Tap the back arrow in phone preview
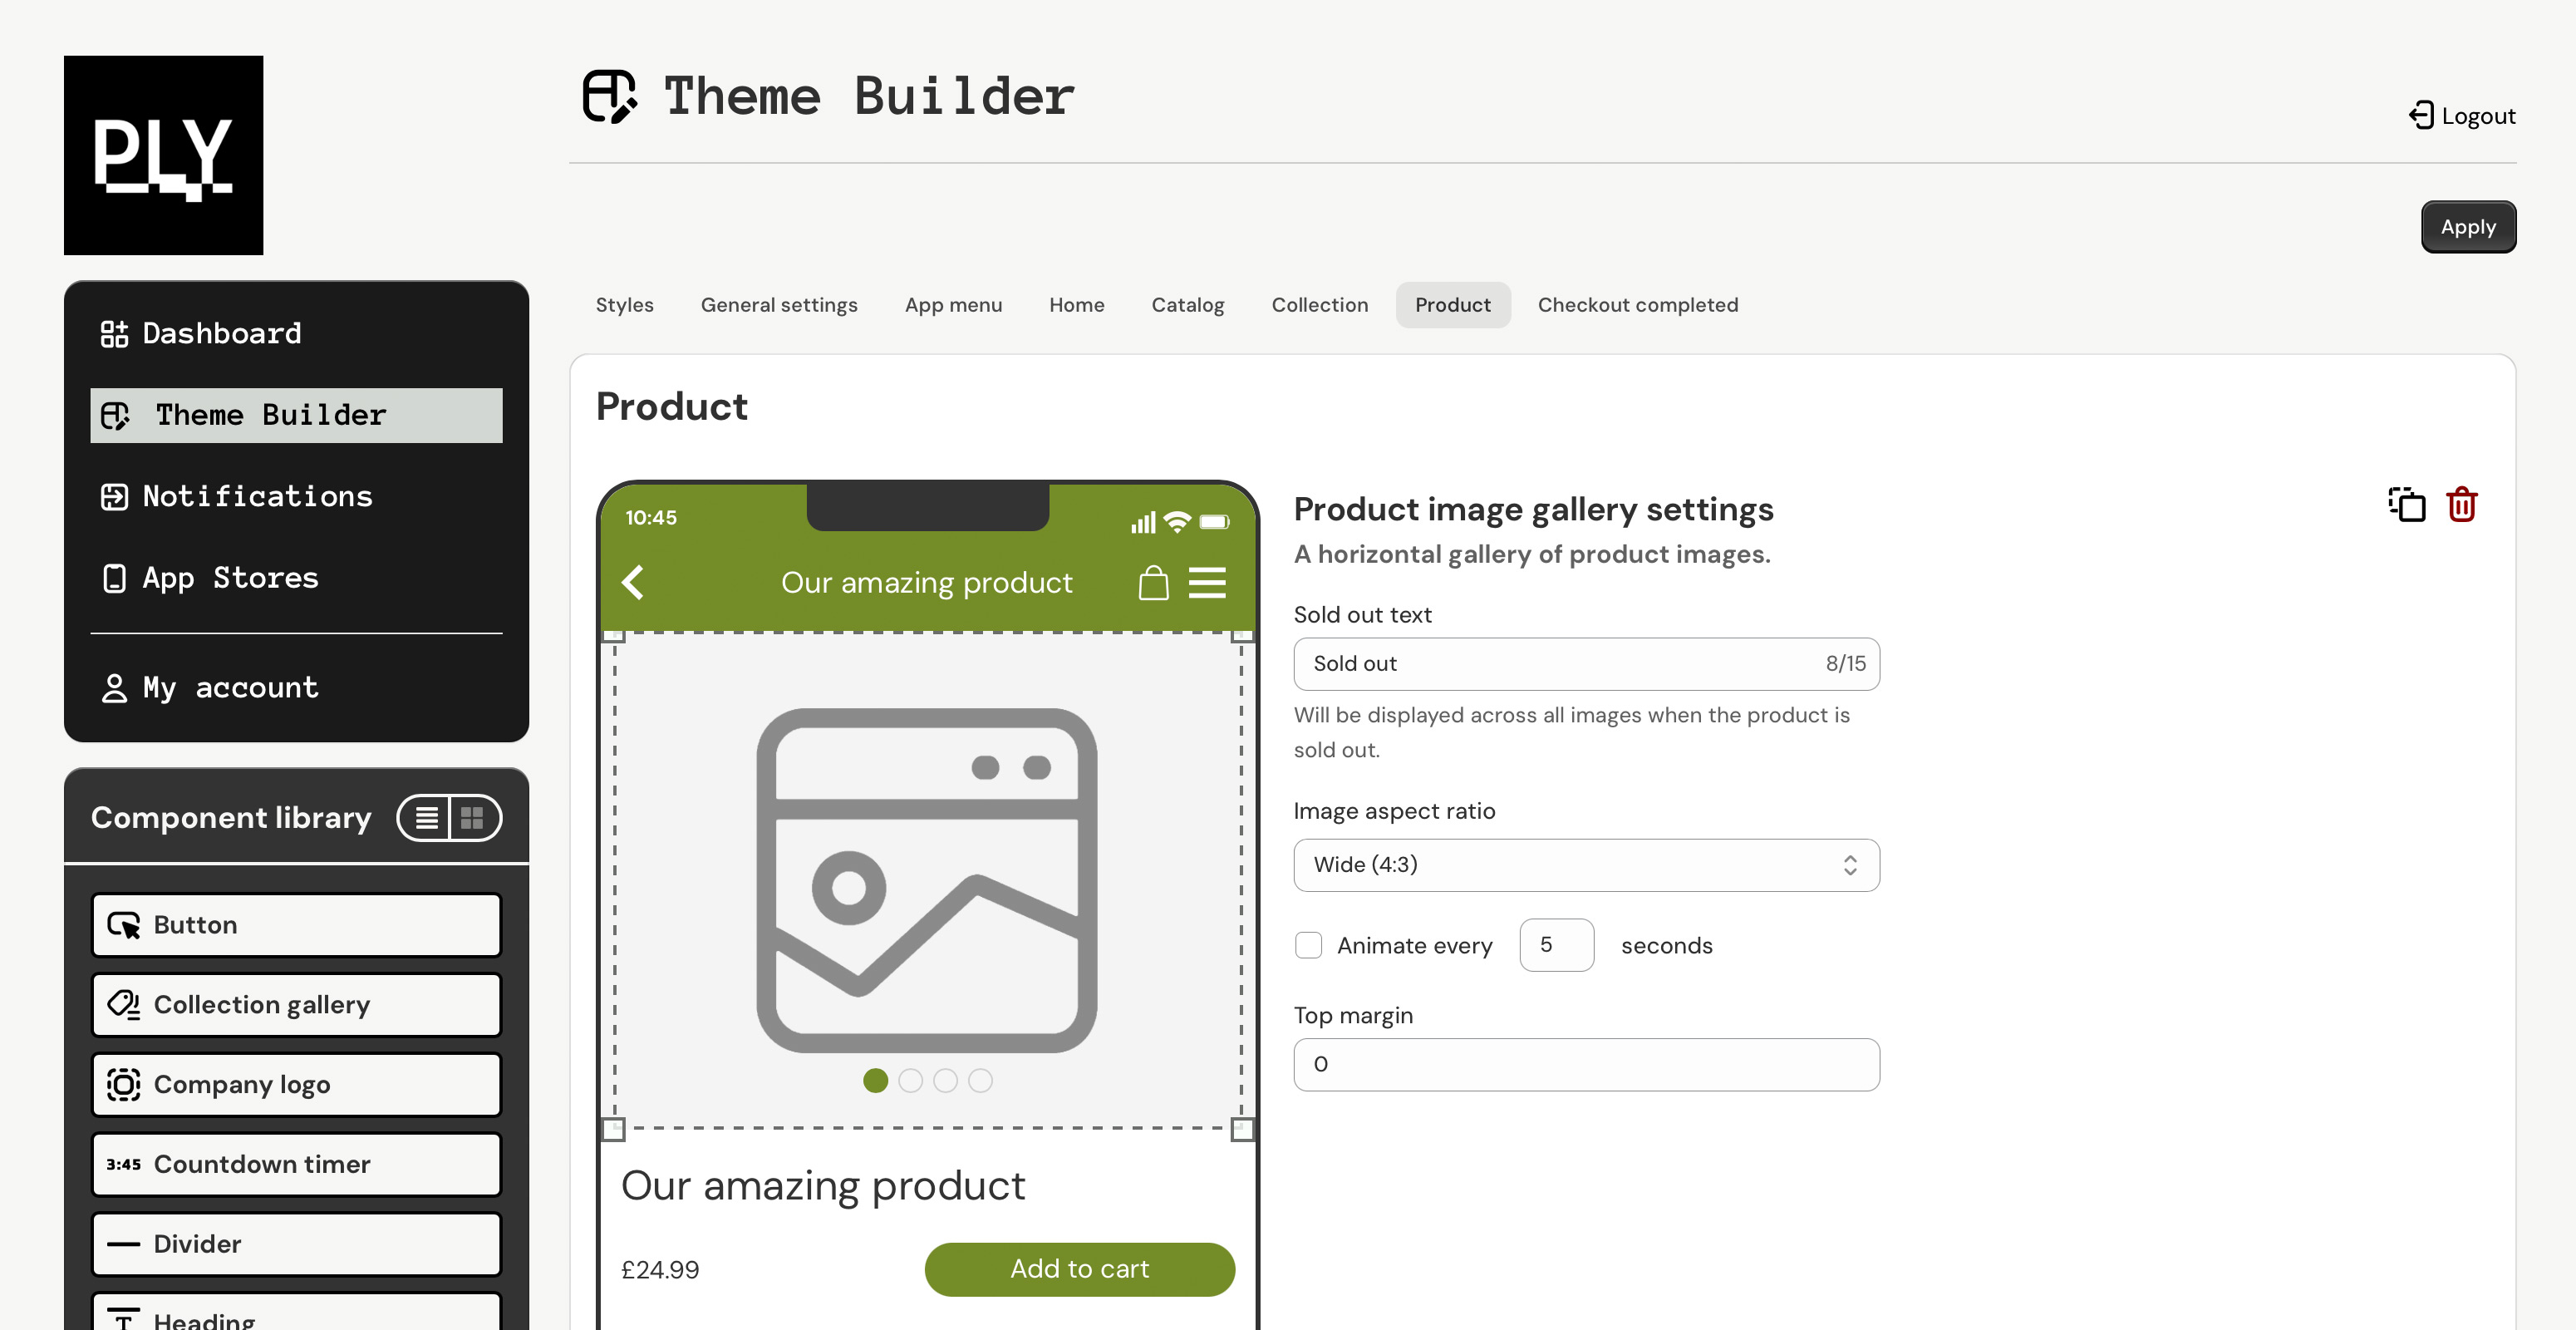Screen dimensions: 2576x1330 coord(633,582)
